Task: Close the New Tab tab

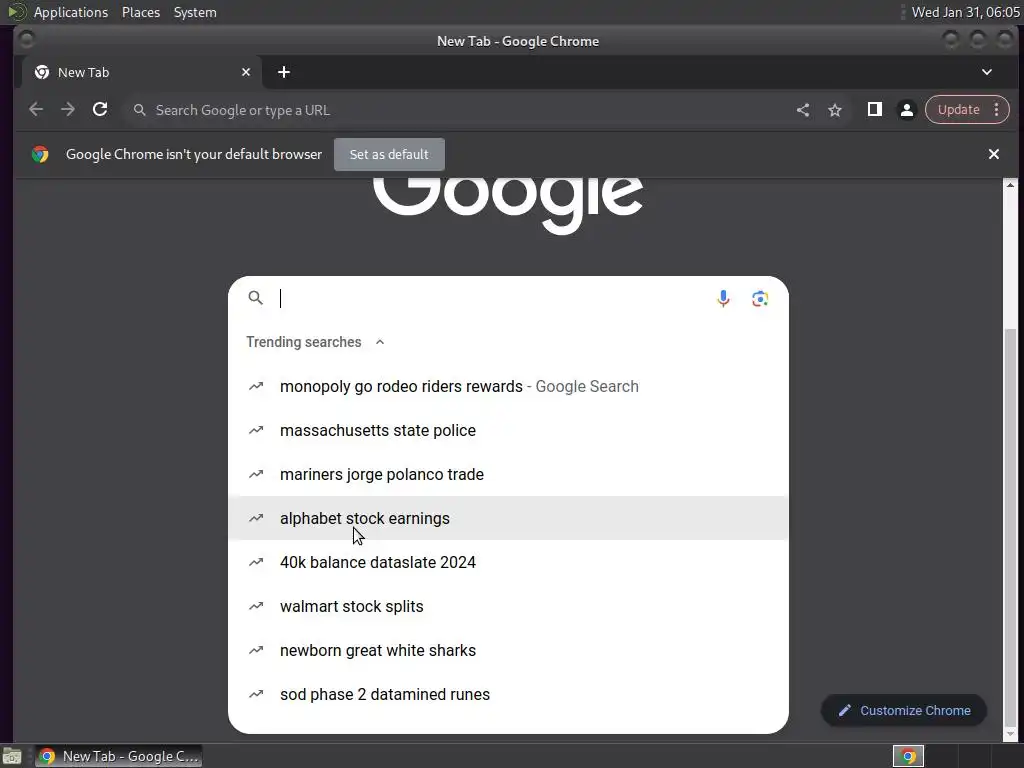Action: click(x=246, y=72)
